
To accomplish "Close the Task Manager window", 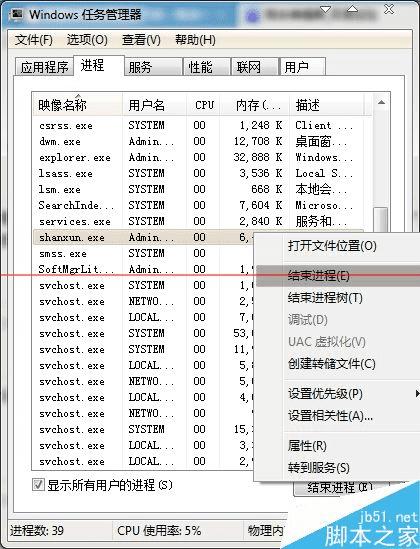I will click(x=389, y=9).
